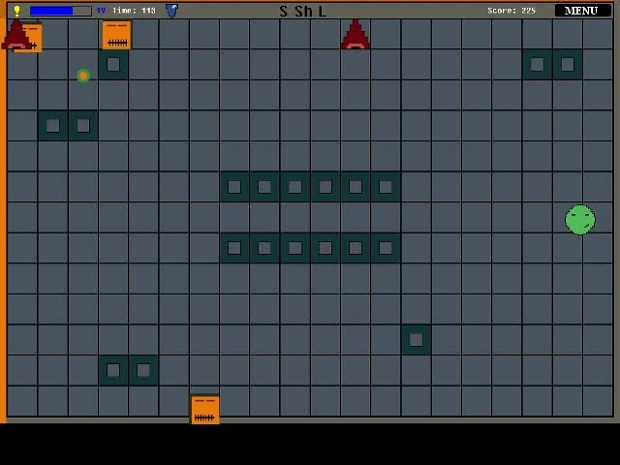Click the blue shield icon near the timer
Viewport: 620px width, 465px height.
click(x=172, y=11)
